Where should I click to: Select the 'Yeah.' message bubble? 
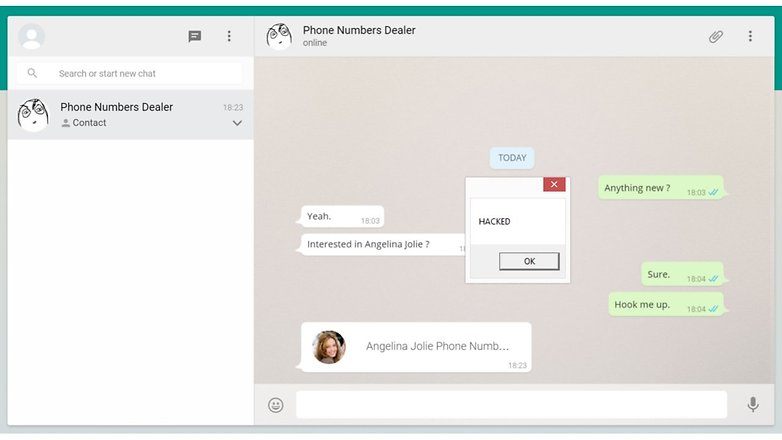[x=342, y=217]
